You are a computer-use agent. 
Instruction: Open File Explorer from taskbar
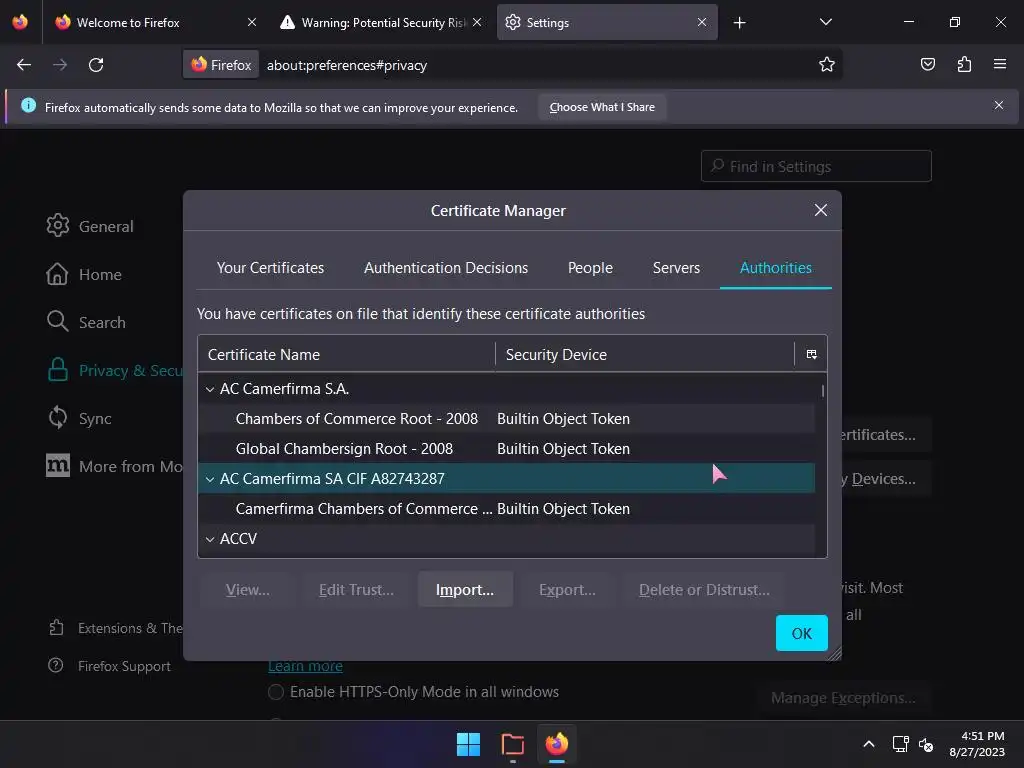click(513, 744)
